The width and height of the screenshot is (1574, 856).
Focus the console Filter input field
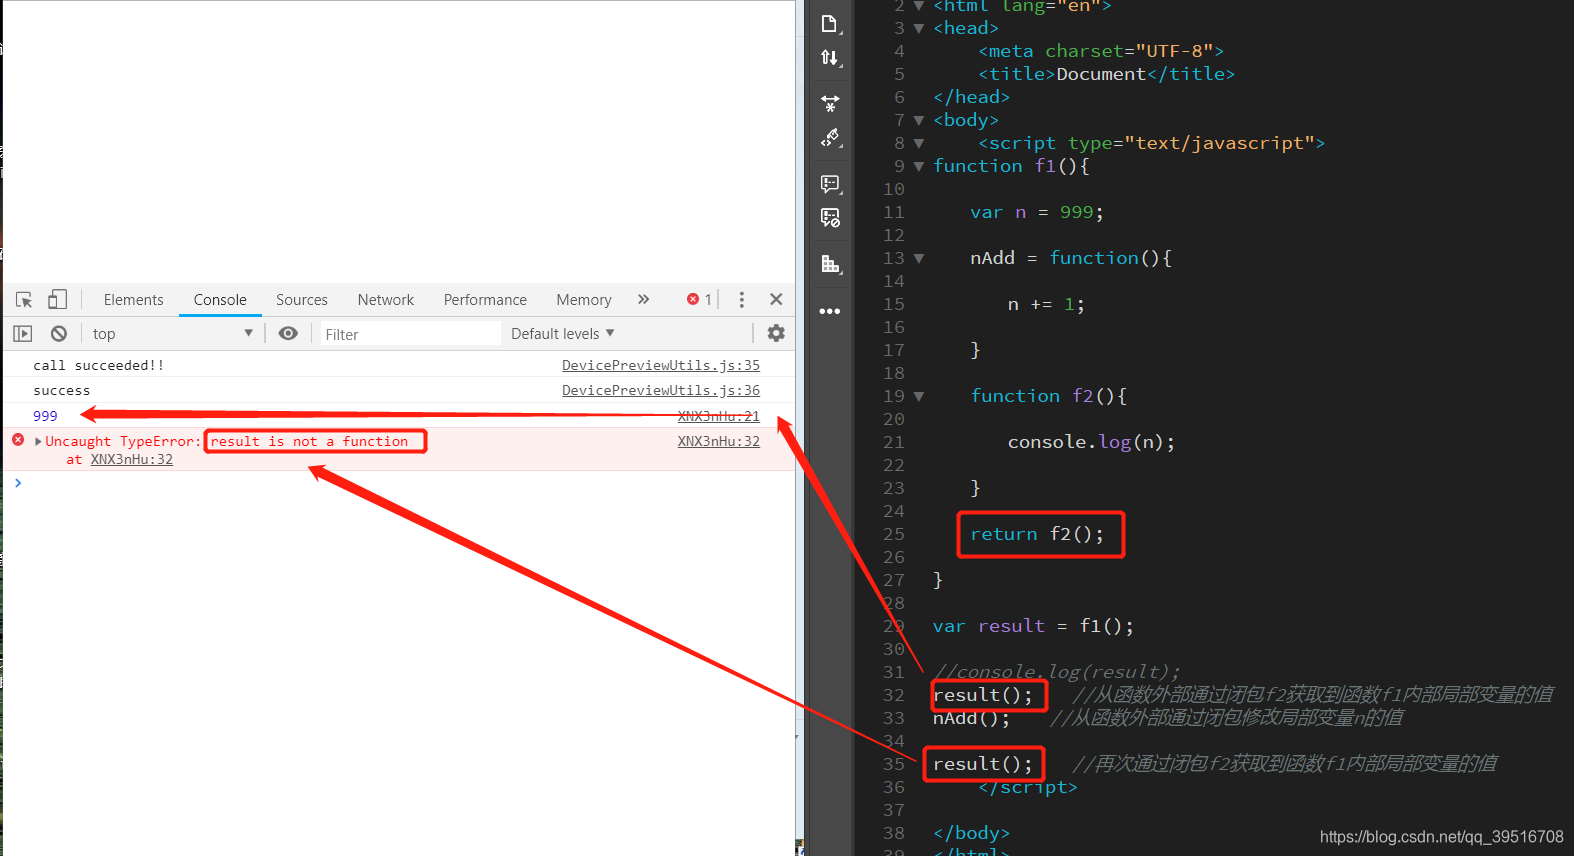point(410,334)
